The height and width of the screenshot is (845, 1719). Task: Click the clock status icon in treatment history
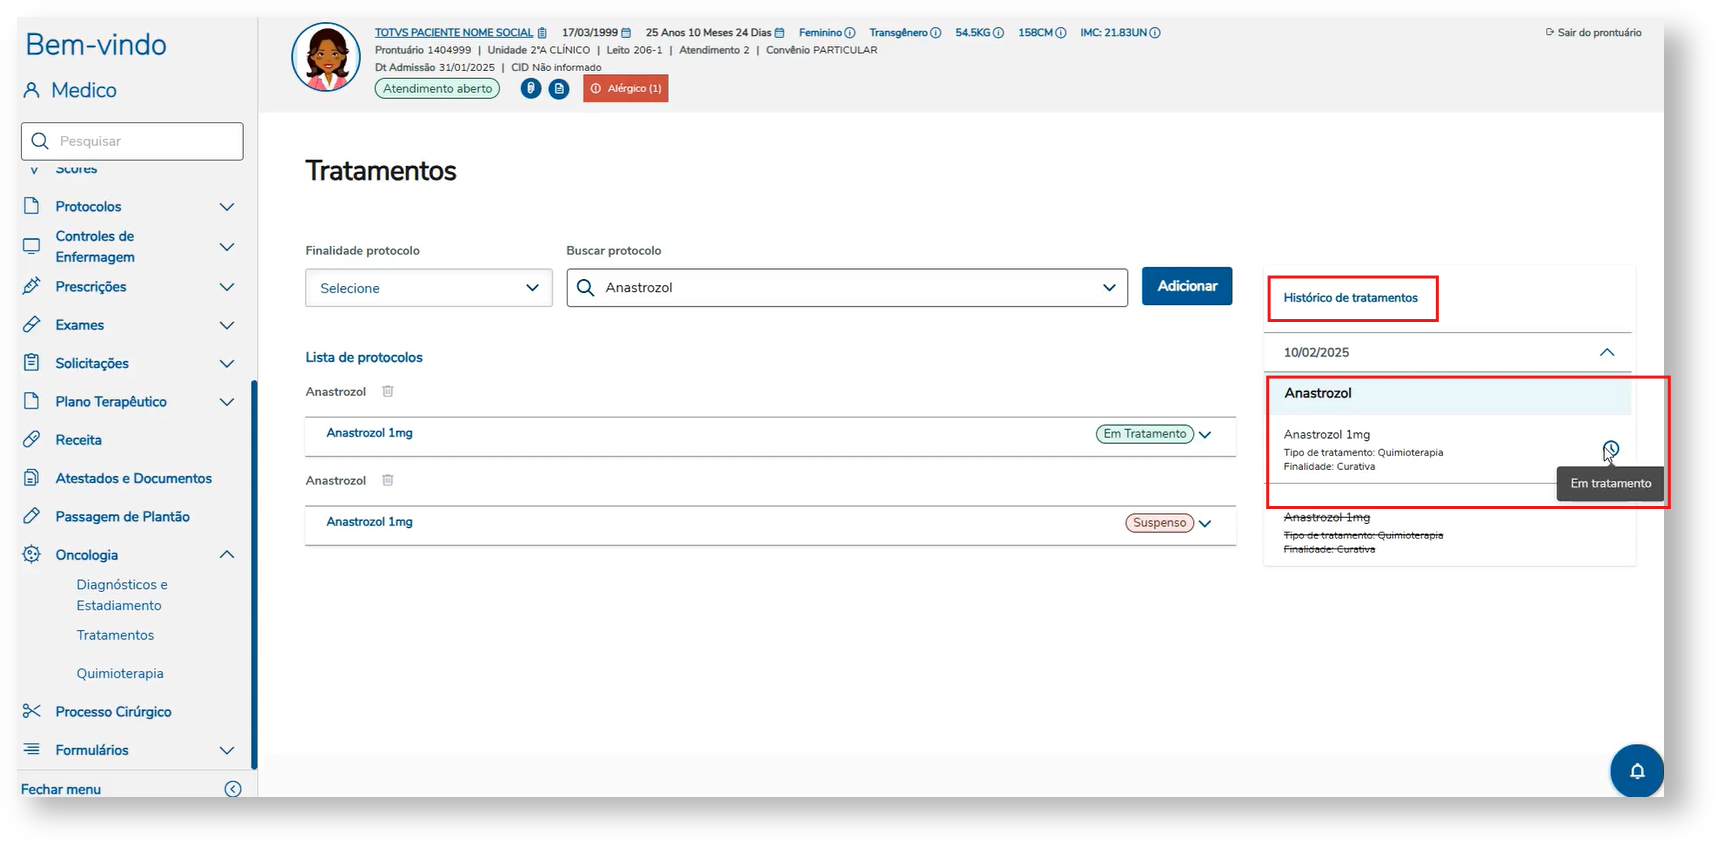tap(1610, 449)
